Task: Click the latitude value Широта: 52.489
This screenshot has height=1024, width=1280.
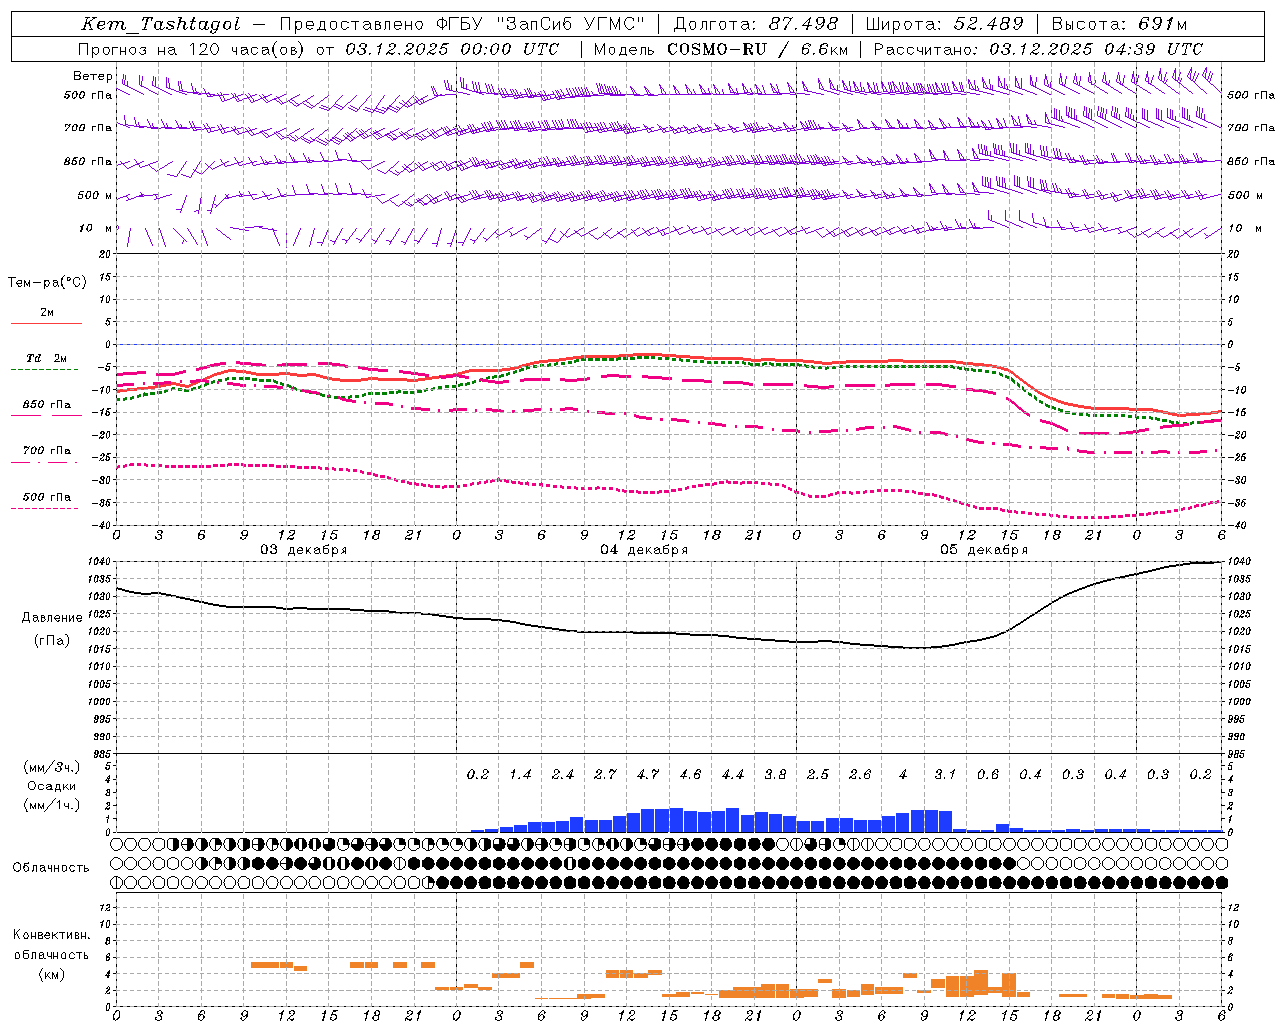Action: [944, 24]
